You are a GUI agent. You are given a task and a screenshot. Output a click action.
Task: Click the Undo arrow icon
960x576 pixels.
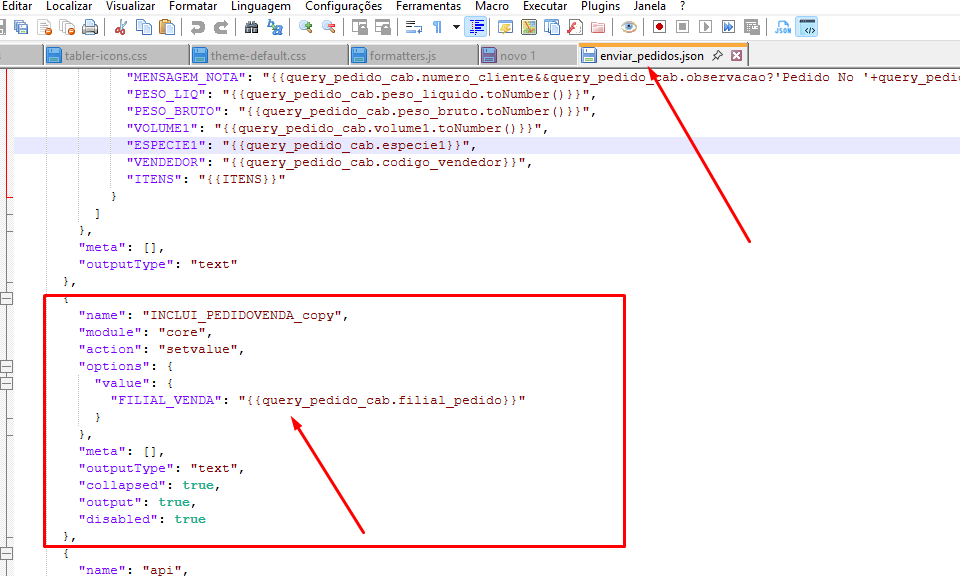tap(198, 27)
